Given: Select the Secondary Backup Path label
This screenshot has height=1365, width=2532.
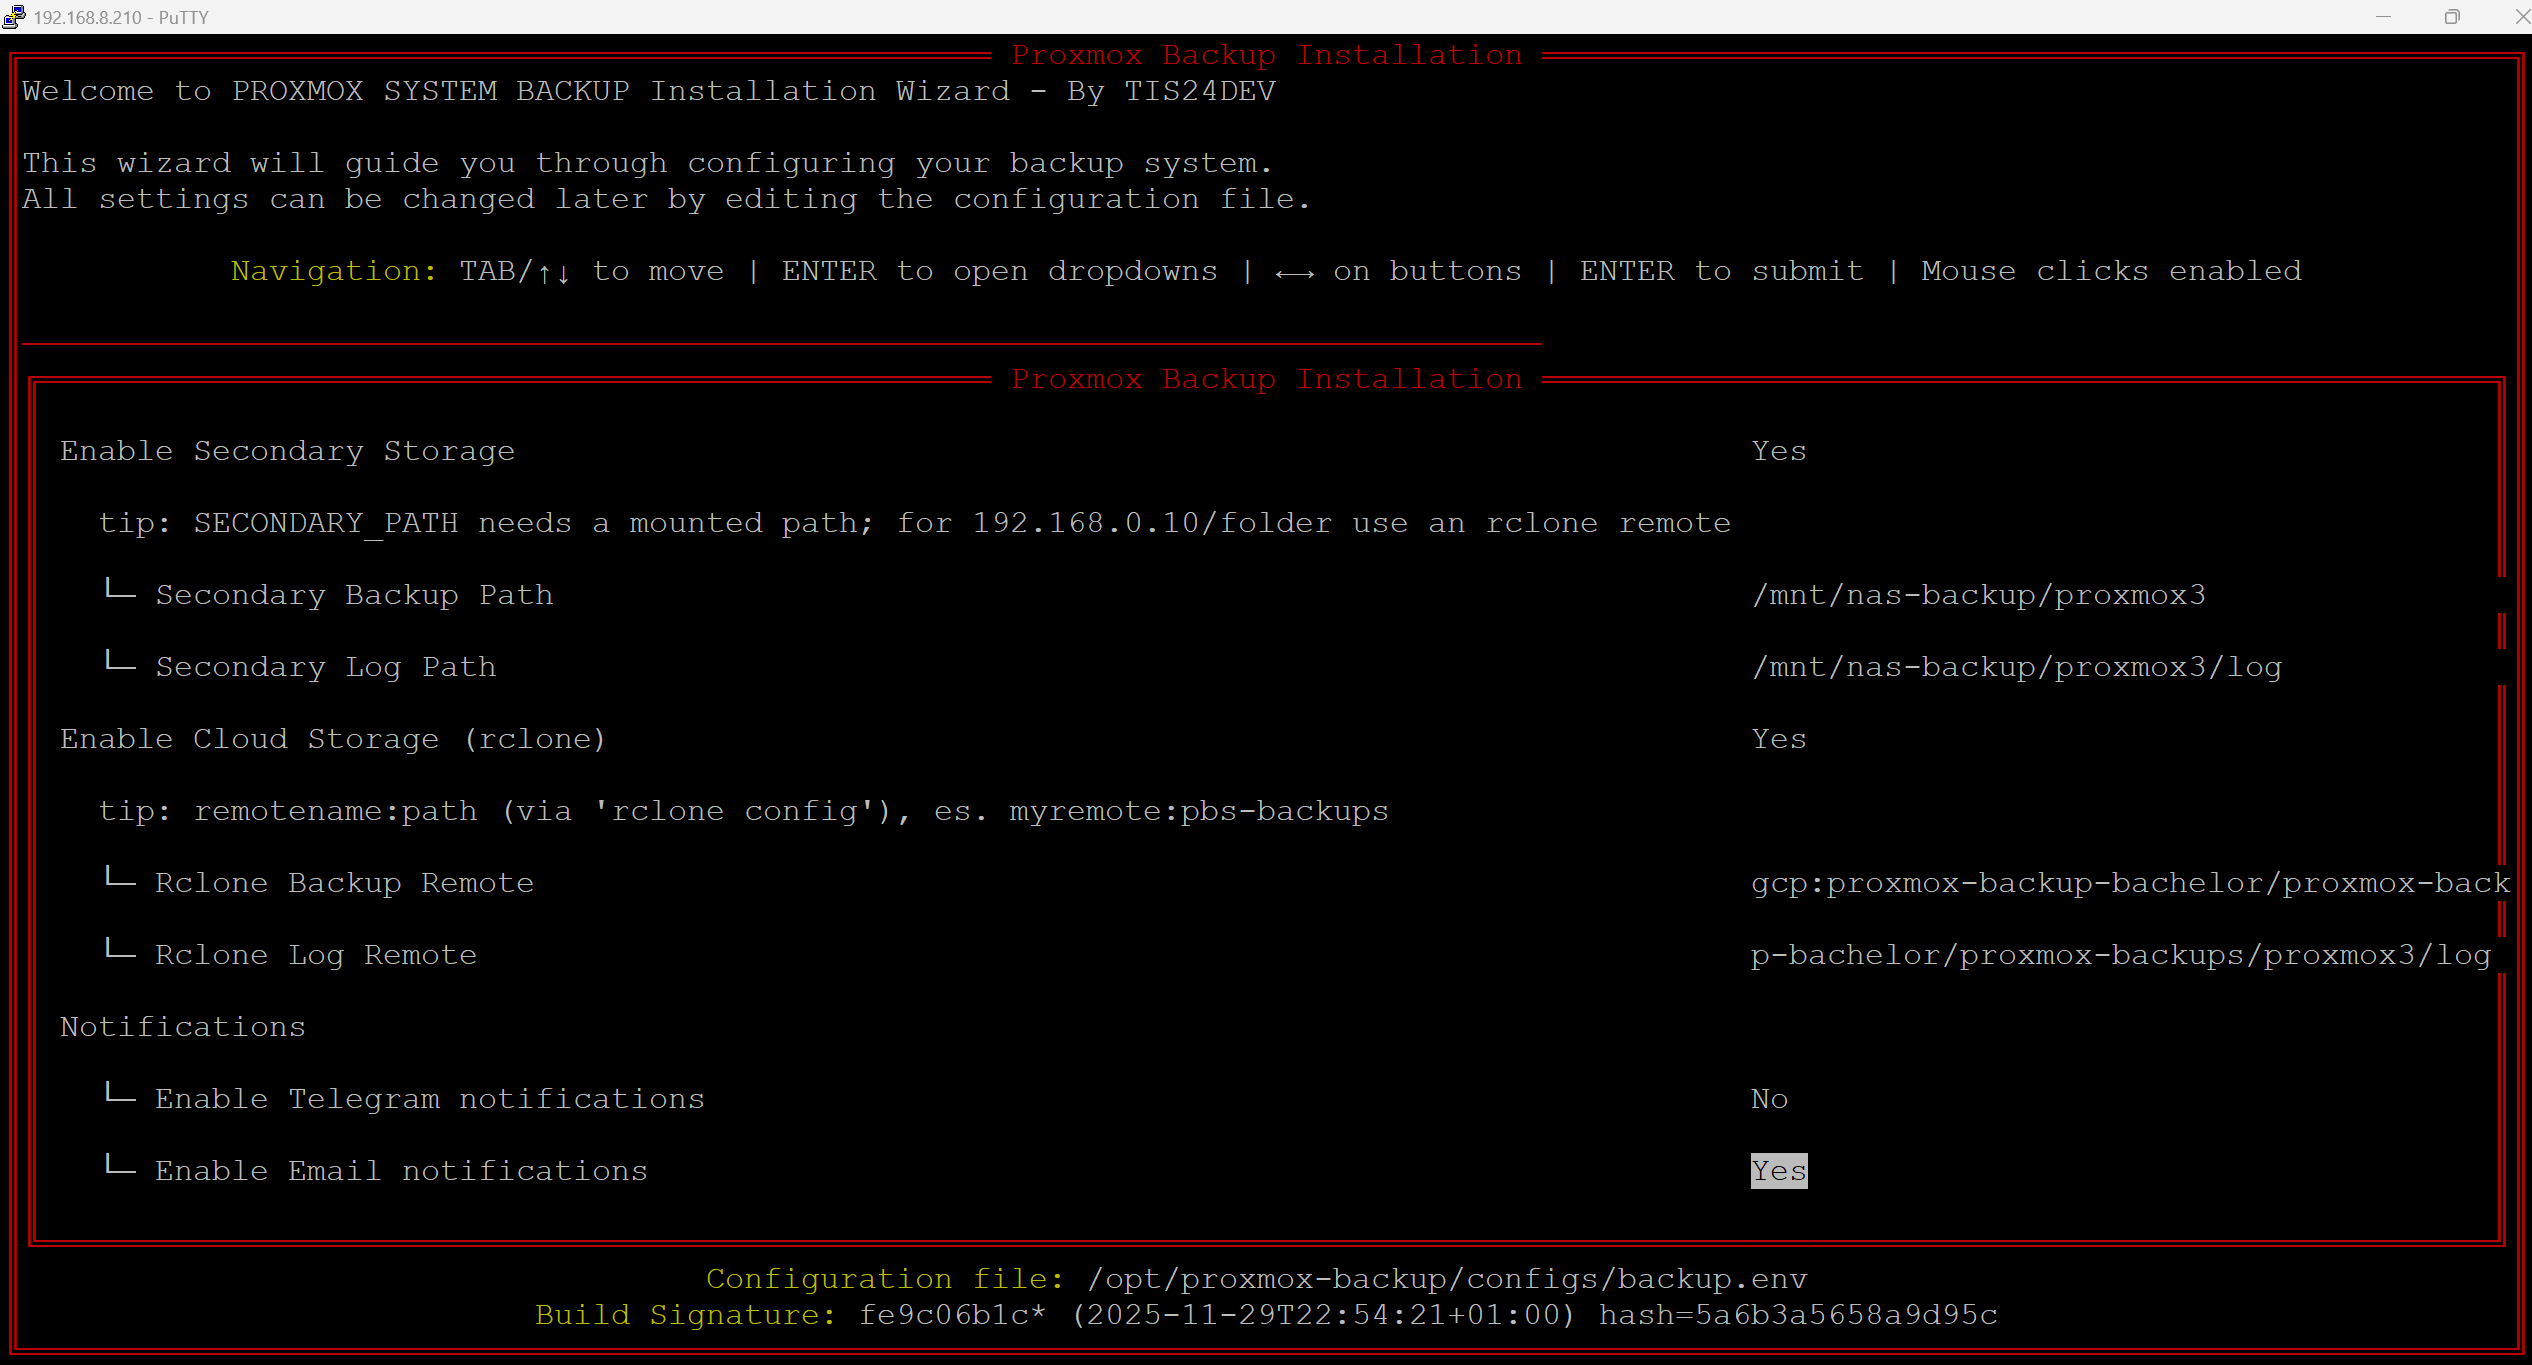Looking at the screenshot, I should tap(354, 595).
